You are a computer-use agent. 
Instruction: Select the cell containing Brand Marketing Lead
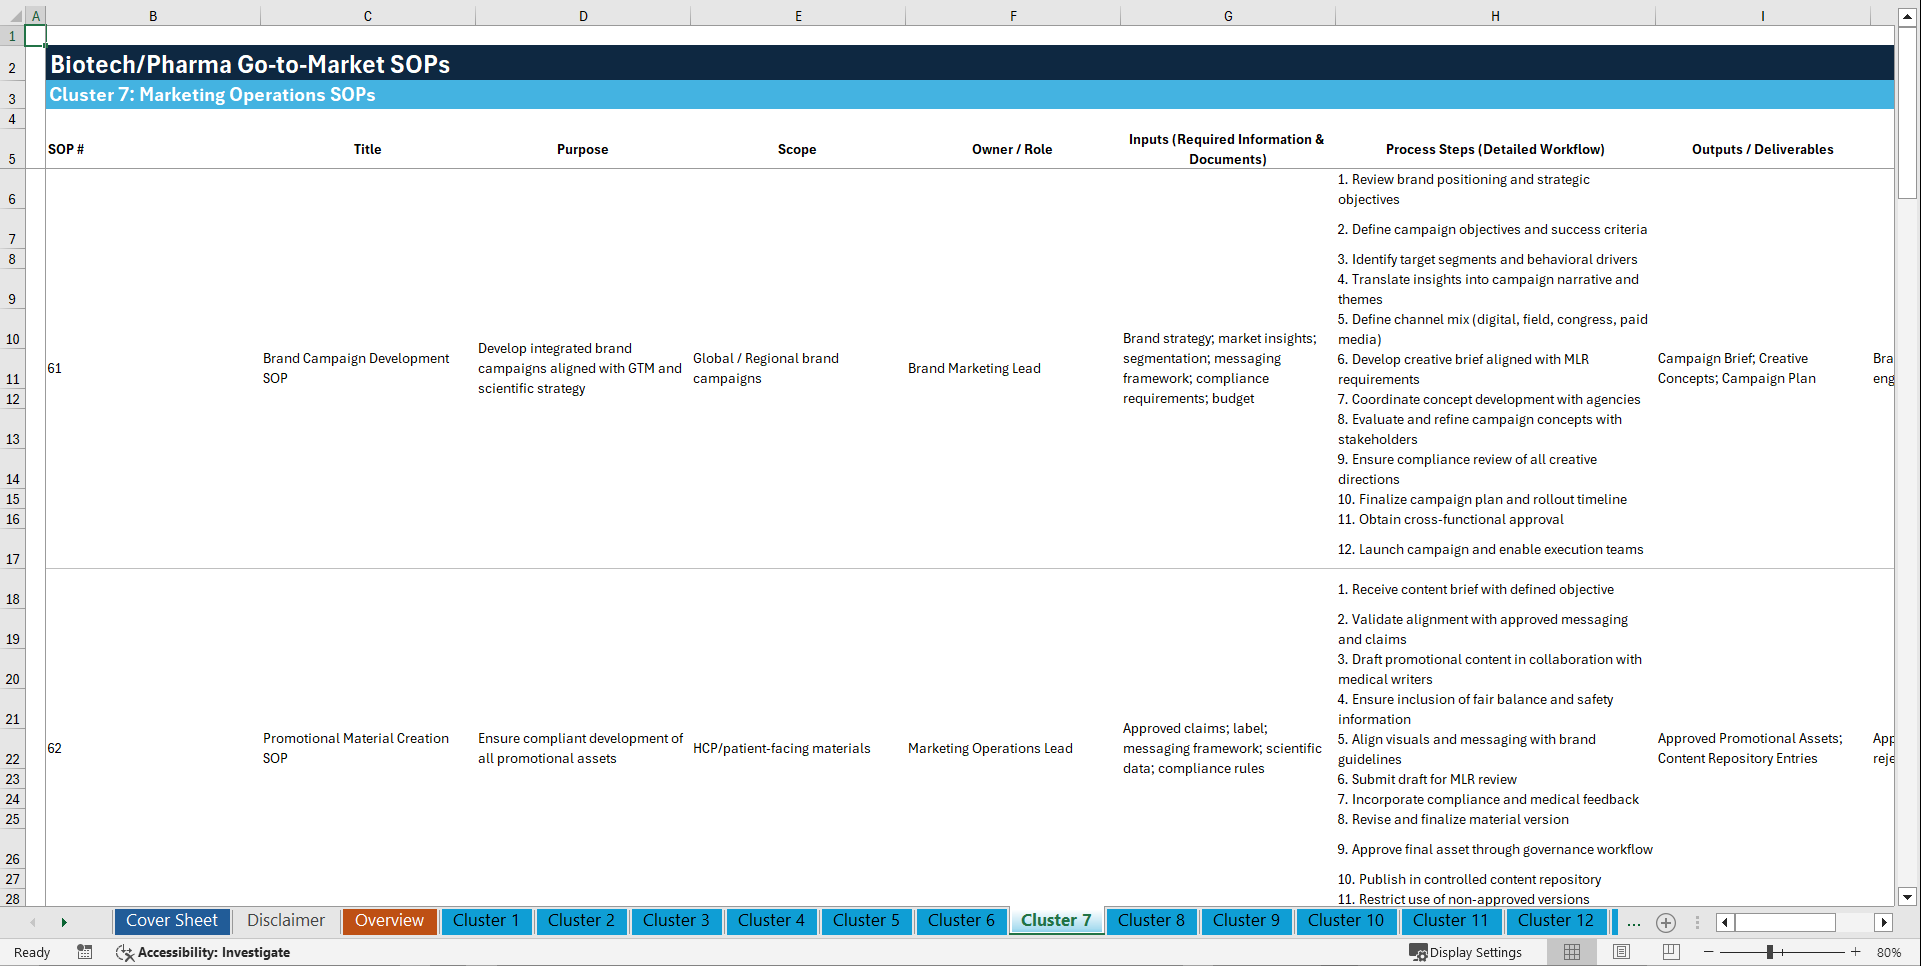pos(974,368)
